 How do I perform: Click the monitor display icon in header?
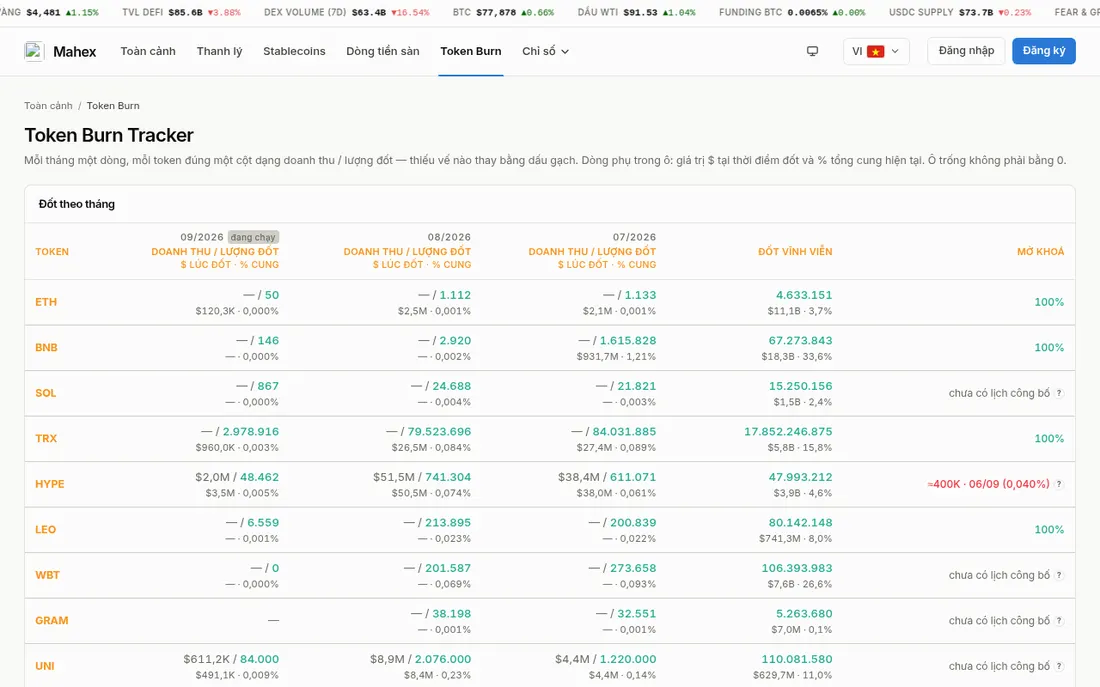812,51
